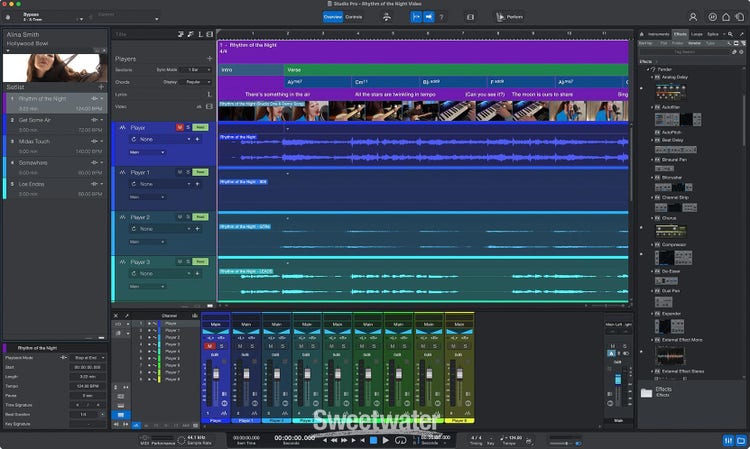This screenshot has height=449, width=750.
Task: Click the blue Stop button
Action: (374, 440)
